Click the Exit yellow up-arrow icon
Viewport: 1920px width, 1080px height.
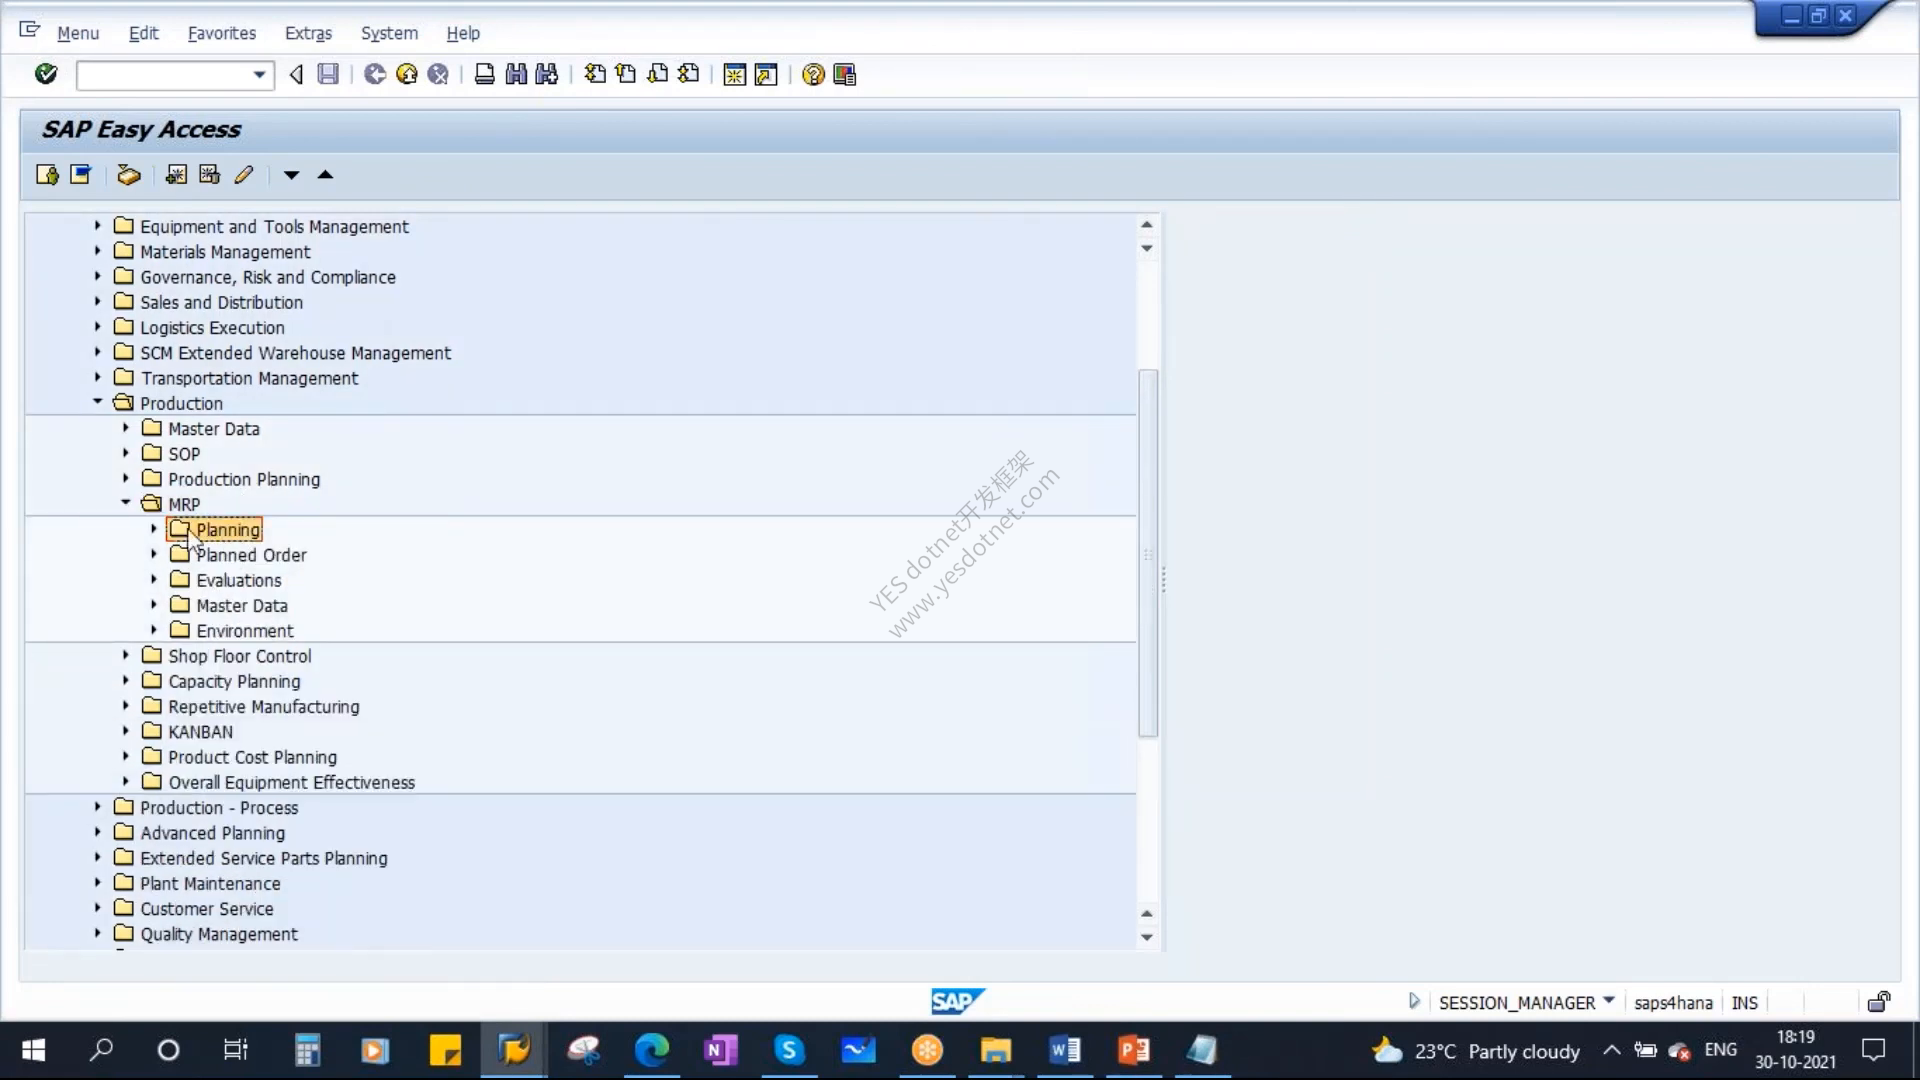coord(406,74)
